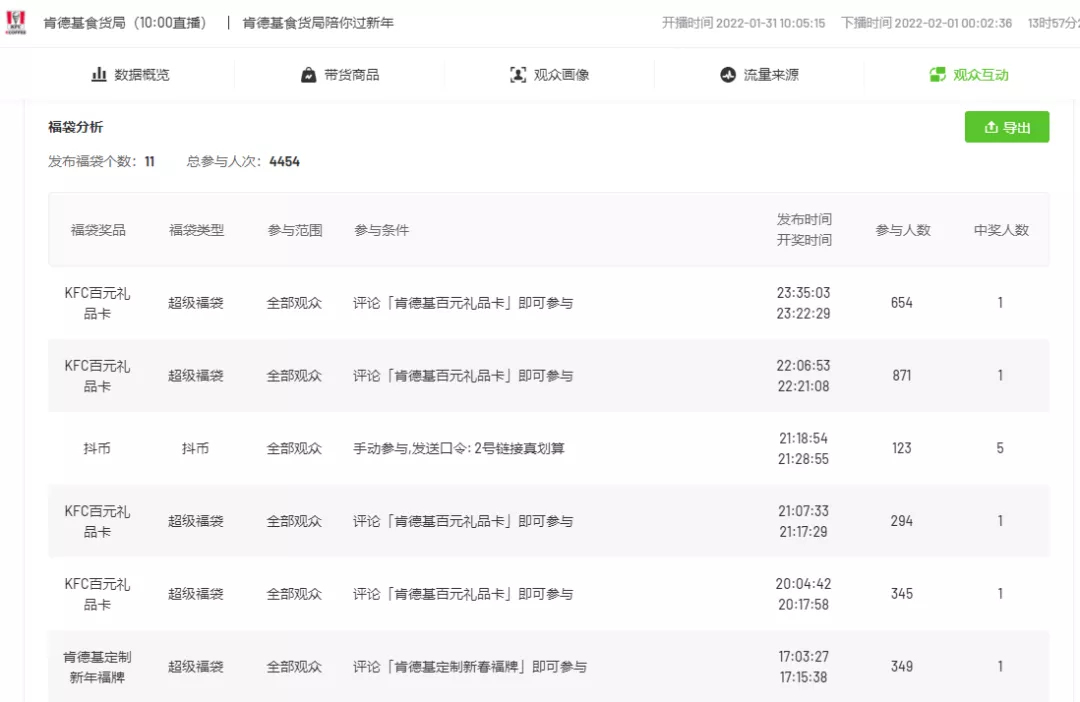This screenshot has height=702, width=1080.
Task: Click the 福袋类型 column header
Action: (196, 230)
